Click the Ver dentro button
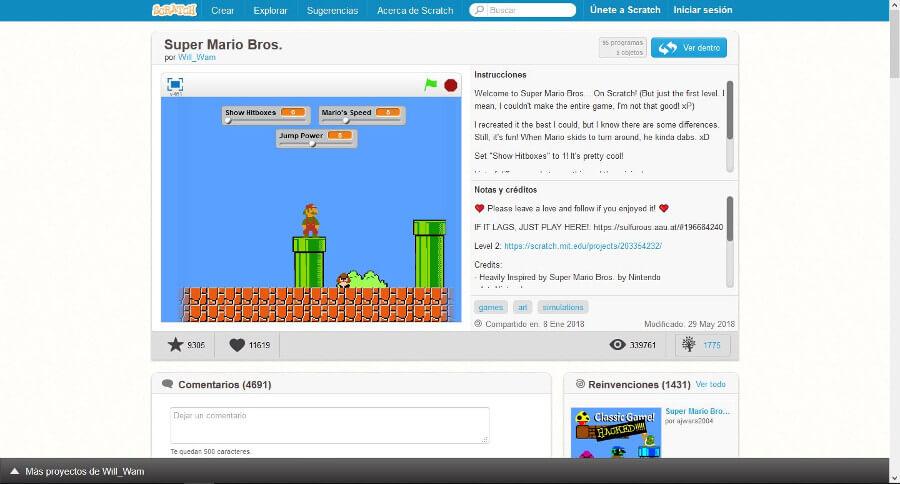The width and height of the screenshot is (900, 484). (689, 48)
